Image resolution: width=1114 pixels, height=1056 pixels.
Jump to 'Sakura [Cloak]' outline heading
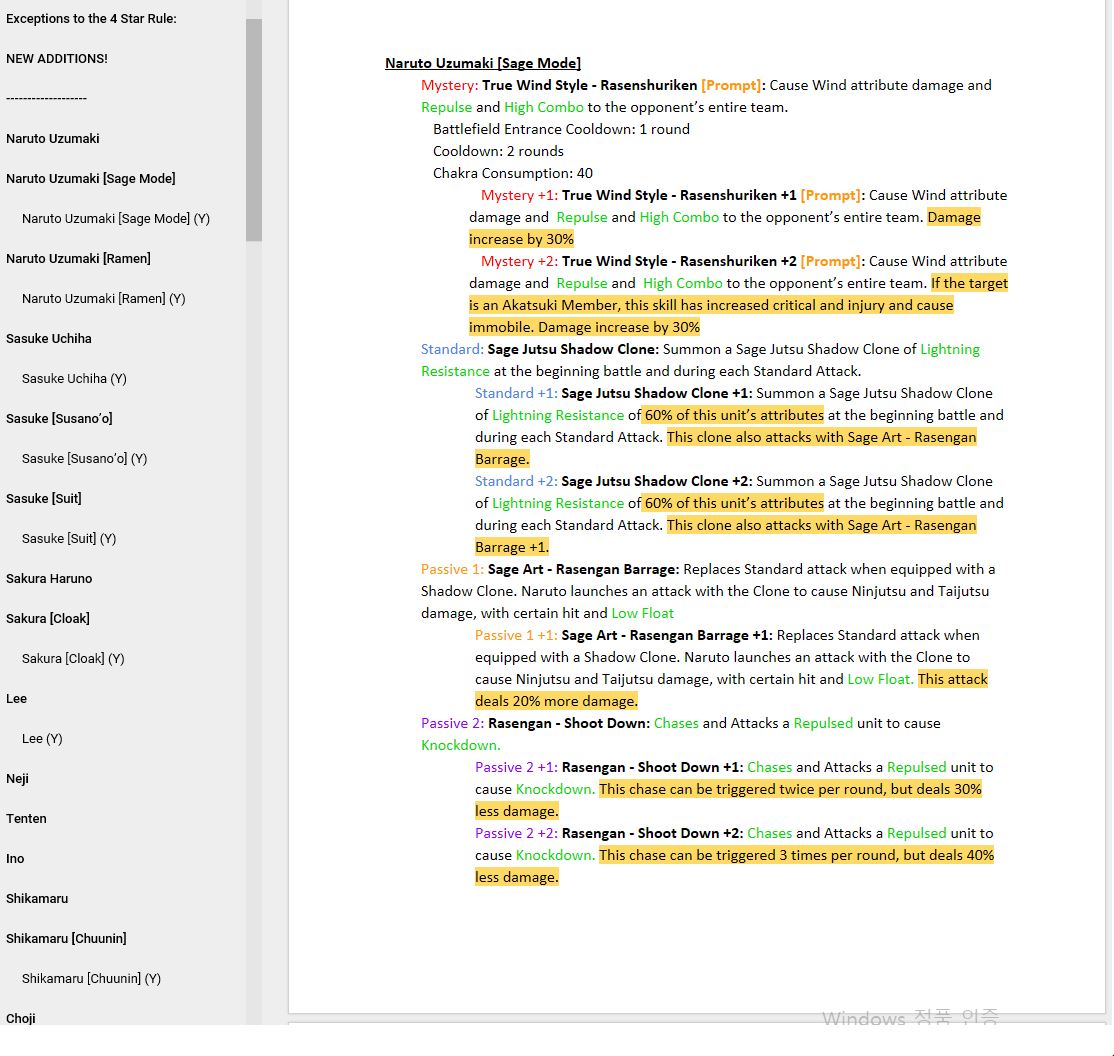tap(48, 619)
